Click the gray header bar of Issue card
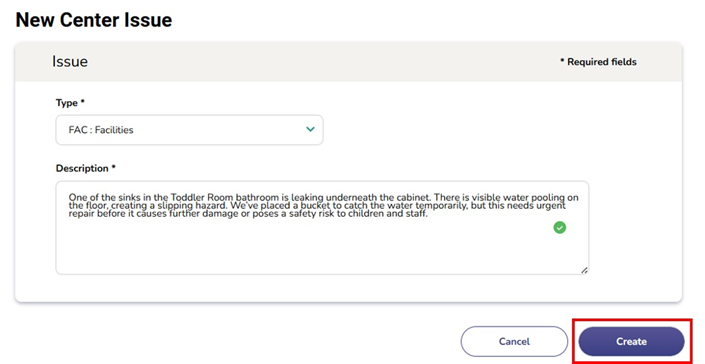 pyautogui.click(x=348, y=62)
